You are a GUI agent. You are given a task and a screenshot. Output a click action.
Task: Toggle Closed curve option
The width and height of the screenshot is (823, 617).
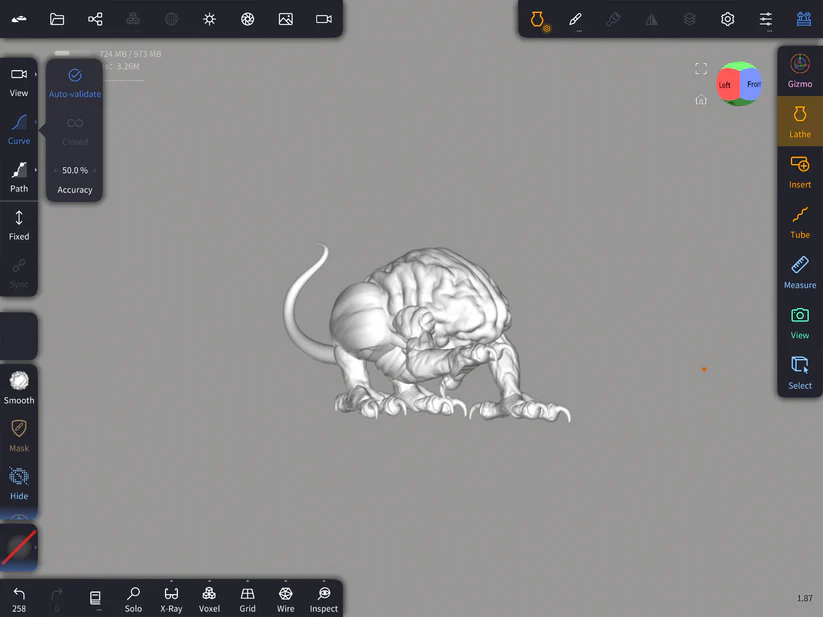coord(75,131)
